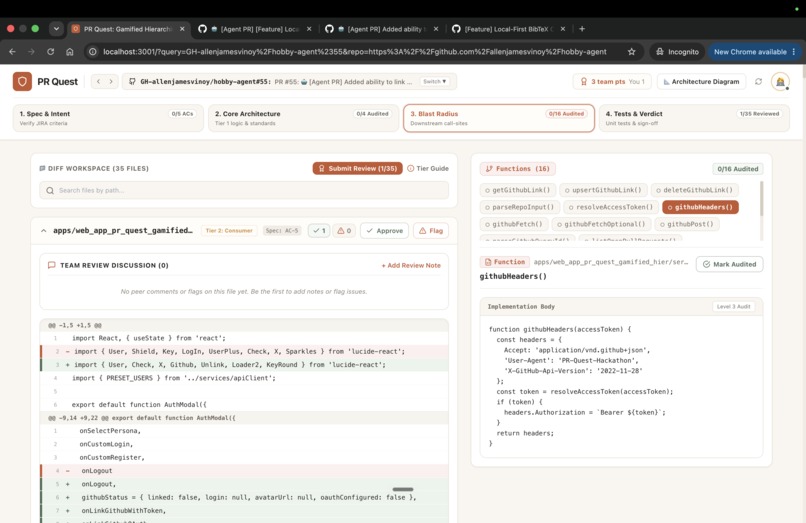Viewport: 806px width, 523px height.
Task: Select the githubFetch() function chip
Action: point(514,224)
